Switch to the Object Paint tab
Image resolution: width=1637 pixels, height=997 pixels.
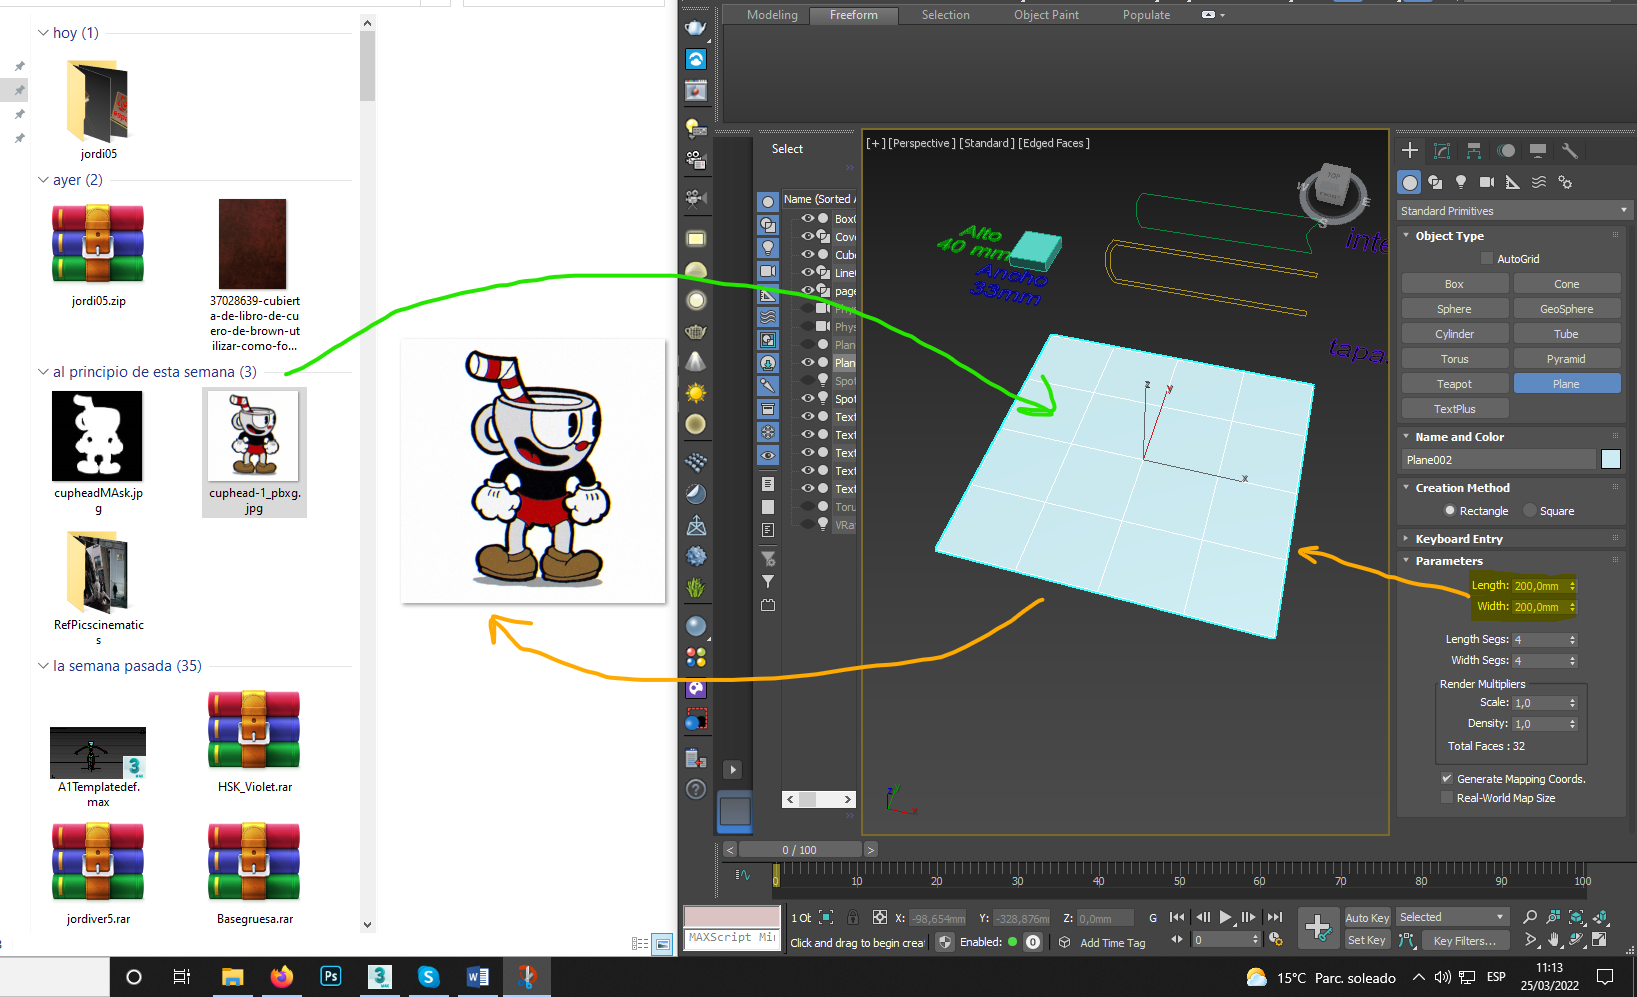pos(1045,15)
